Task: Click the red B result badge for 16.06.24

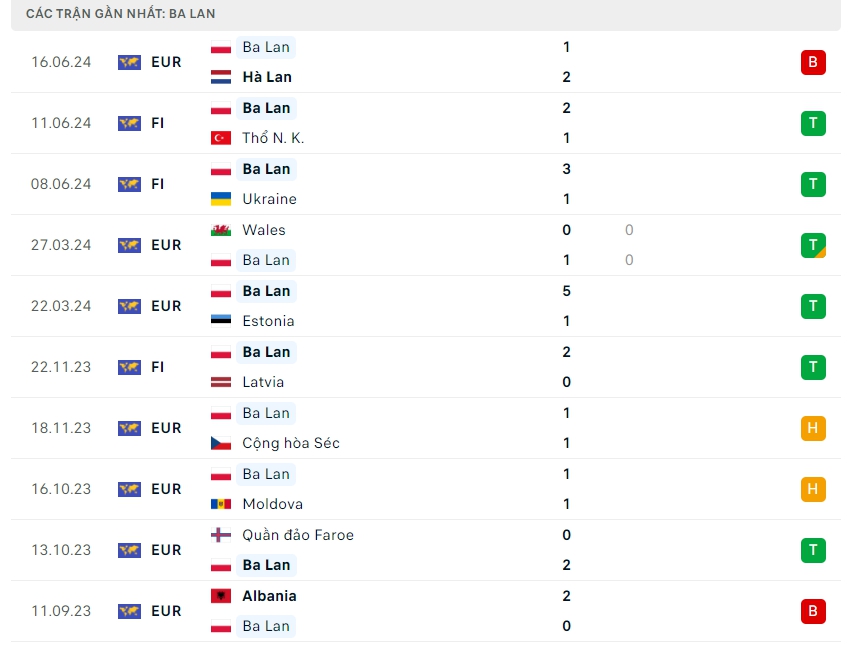Action: [x=813, y=62]
